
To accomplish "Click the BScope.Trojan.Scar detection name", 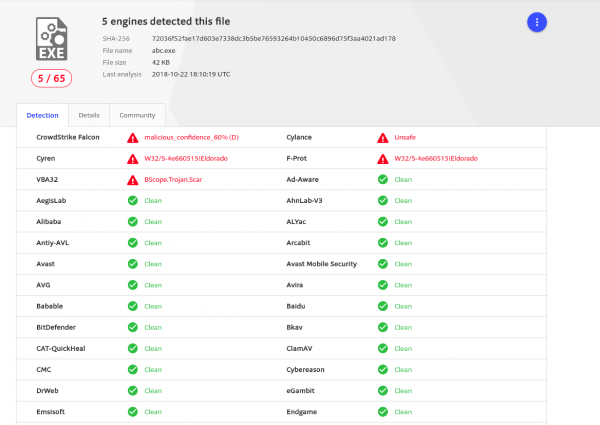I will click(x=173, y=179).
